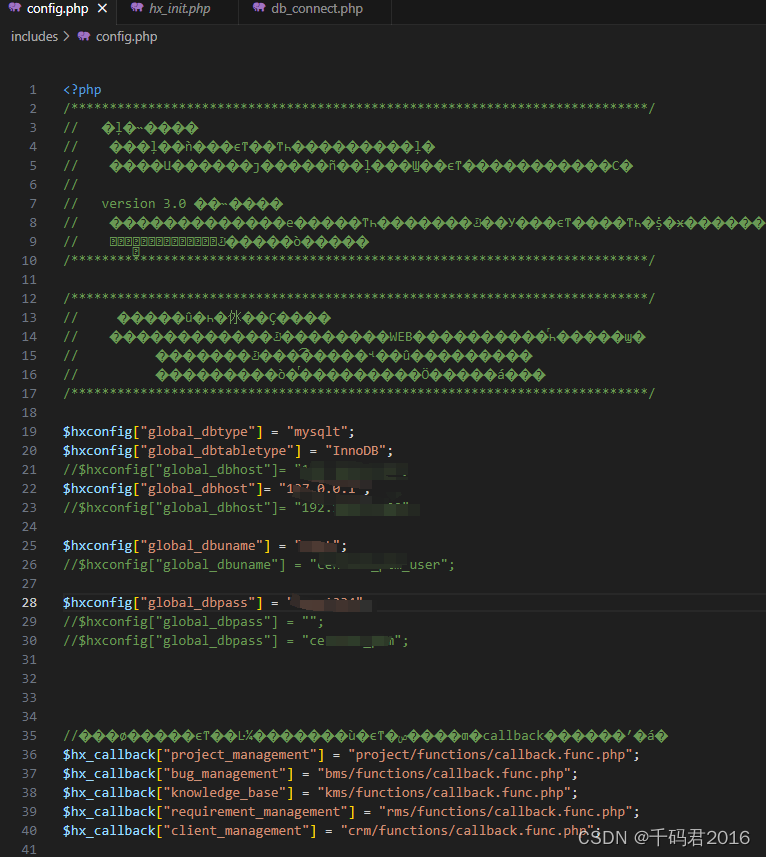Open the includes folder breadcrumb
Screen dimensions: 766x857
click(x=34, y=36)
